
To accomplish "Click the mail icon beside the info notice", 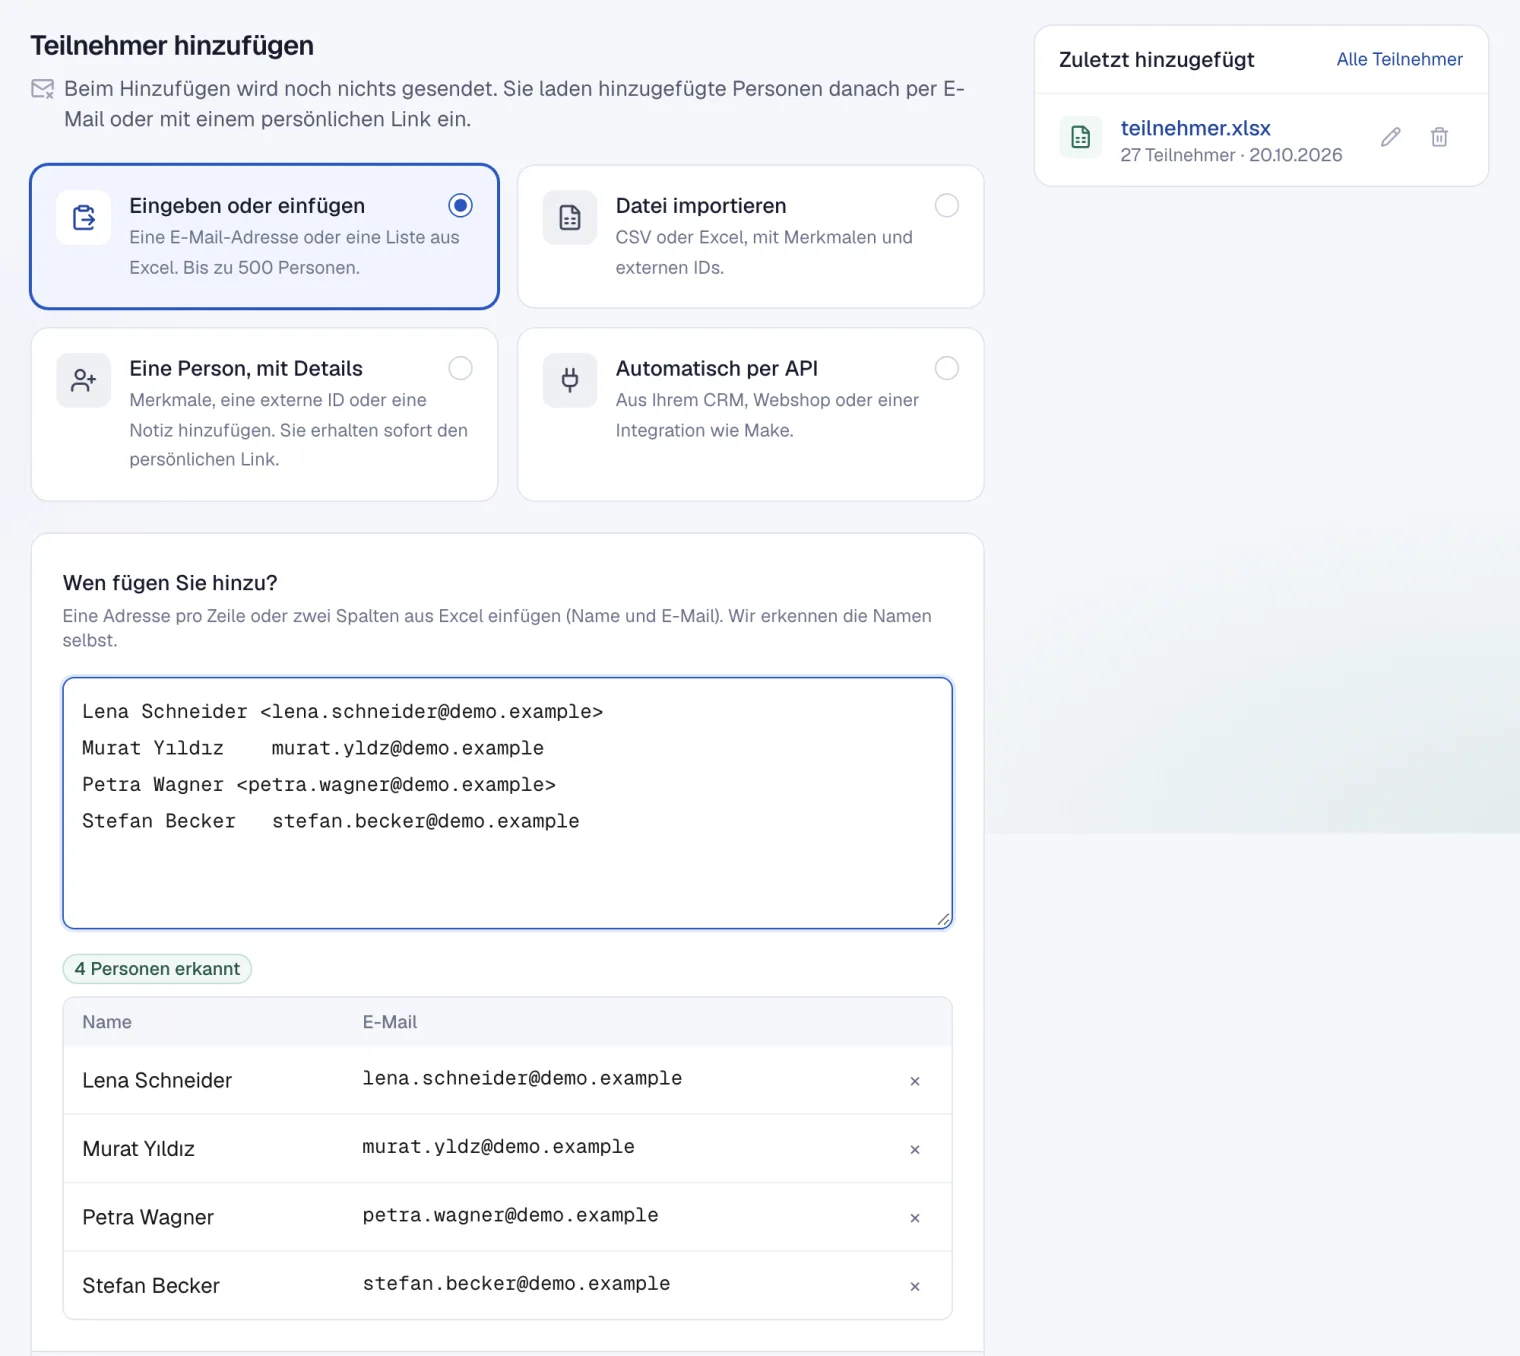I will [43, 90].
